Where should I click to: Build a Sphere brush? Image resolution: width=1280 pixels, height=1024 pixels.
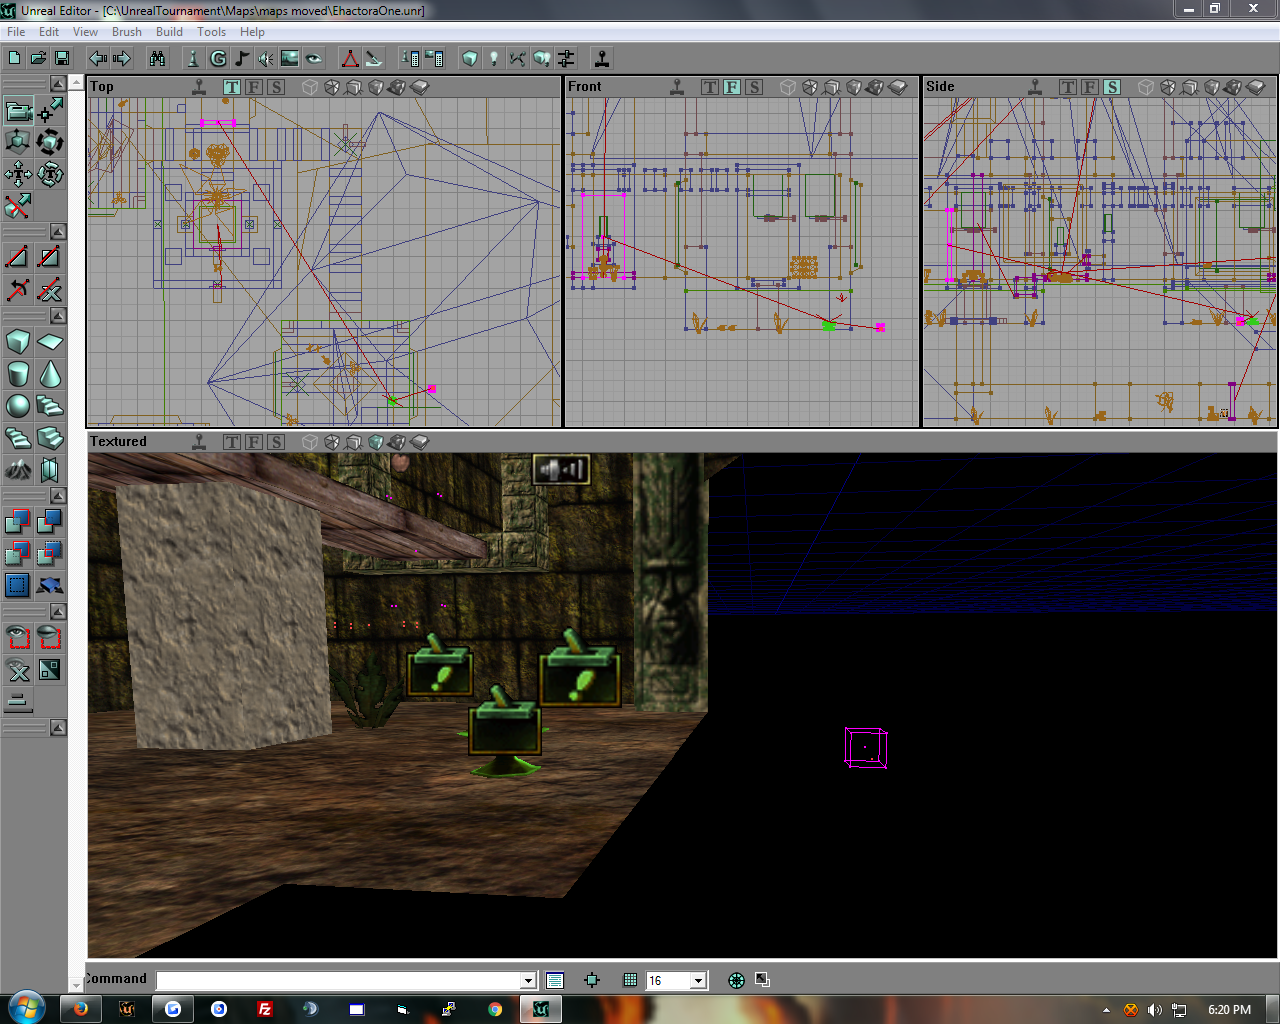pos(18,406)
